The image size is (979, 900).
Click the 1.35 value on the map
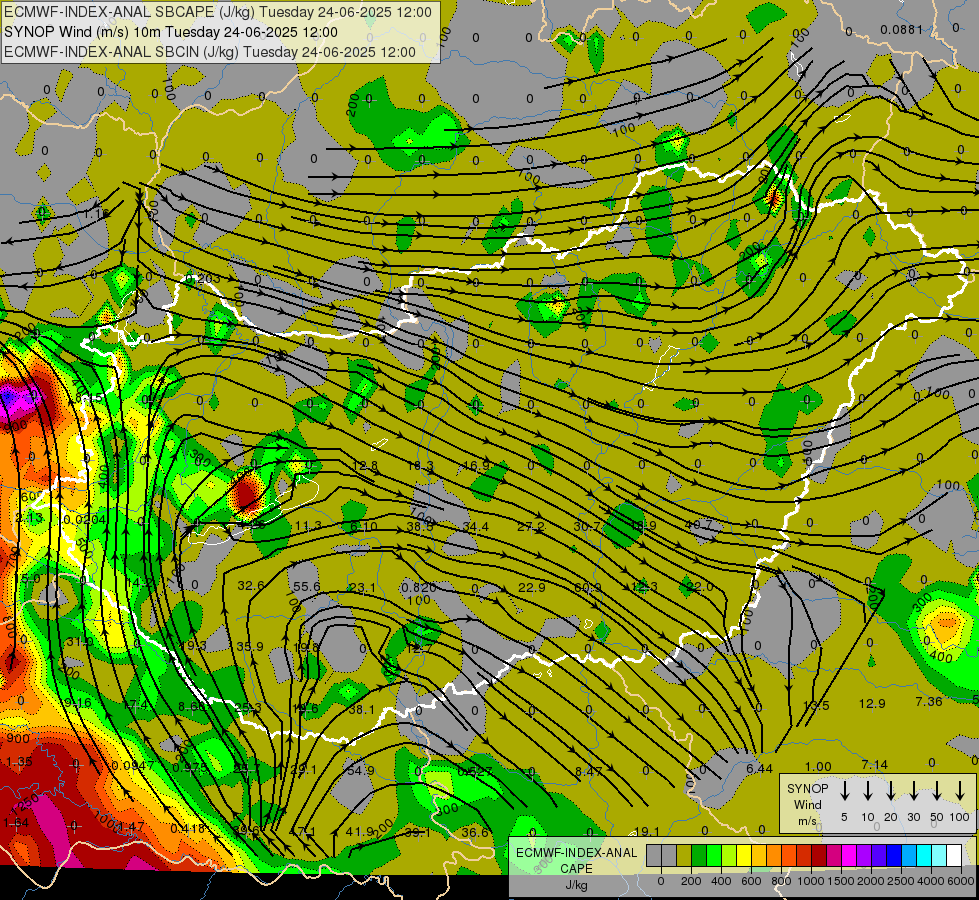pyautogui.click(x=19, y=762)
